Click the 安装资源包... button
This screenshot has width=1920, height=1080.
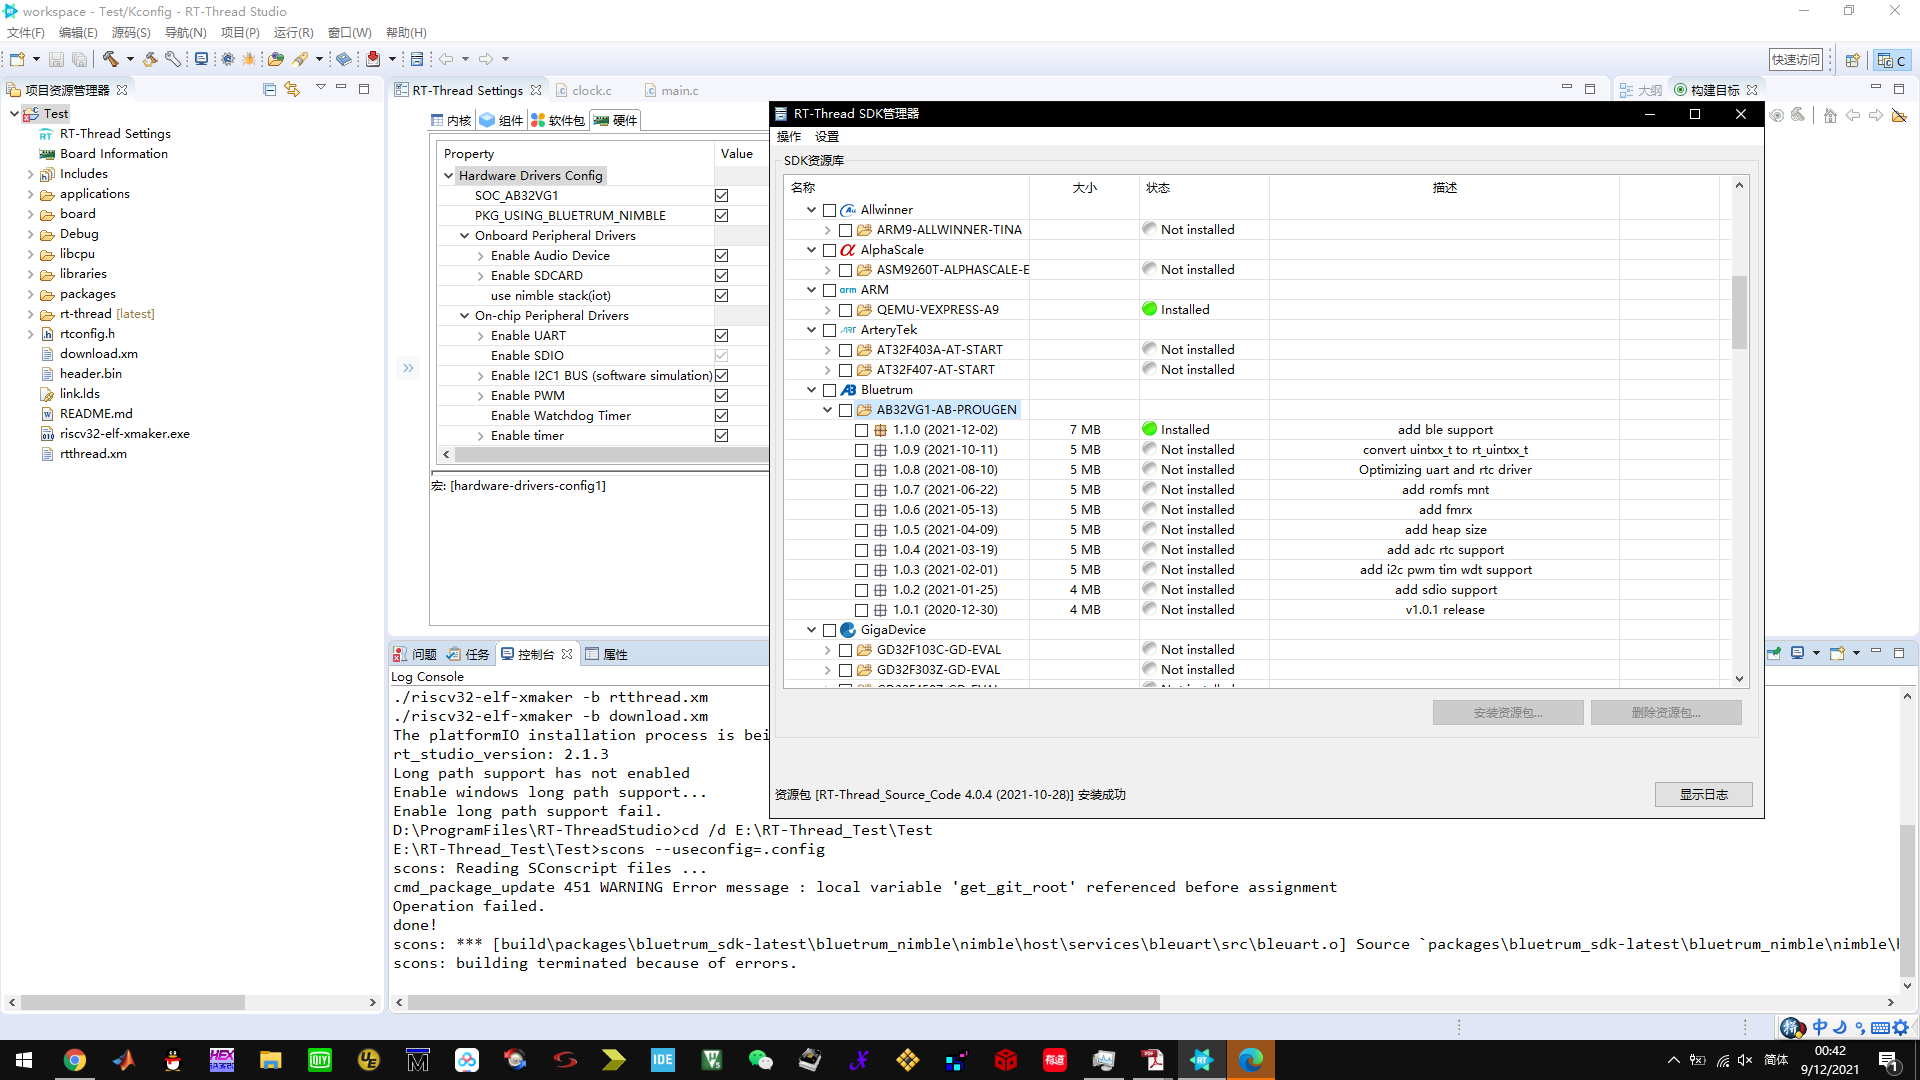point(1508,713)
